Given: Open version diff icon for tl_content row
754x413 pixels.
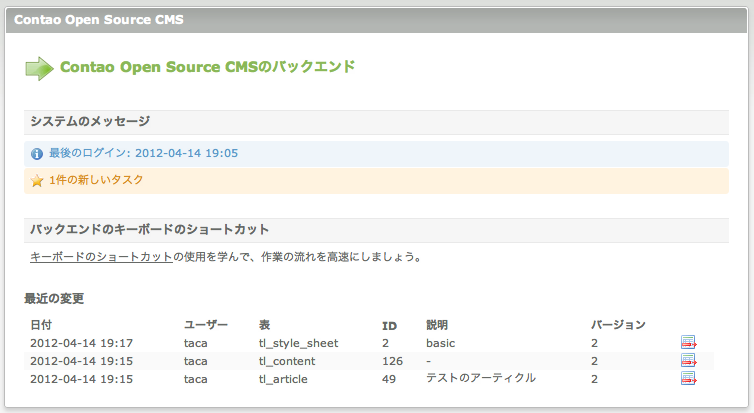Looking at the screenshot, I should click(x=689, y=360).
